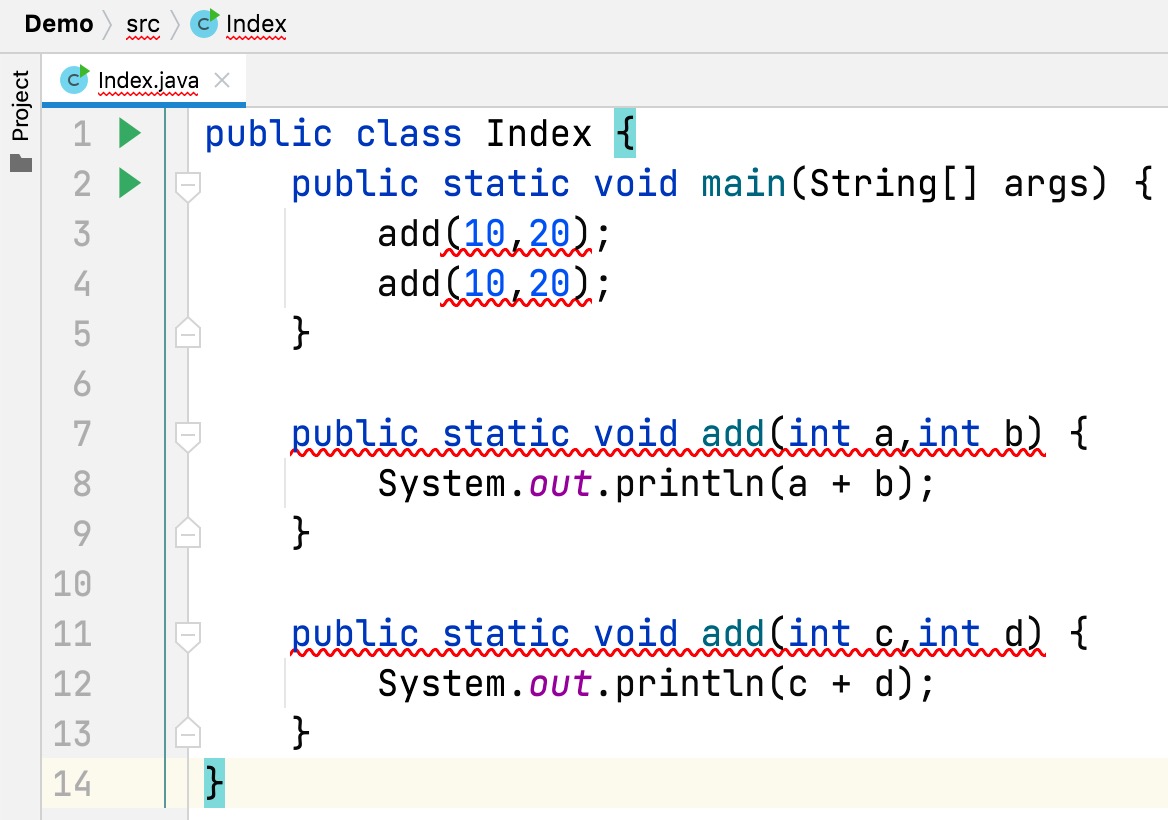Click the fold end marker on line 5
This screenshot has width=1168, height=820.
(x=187, y=334)
